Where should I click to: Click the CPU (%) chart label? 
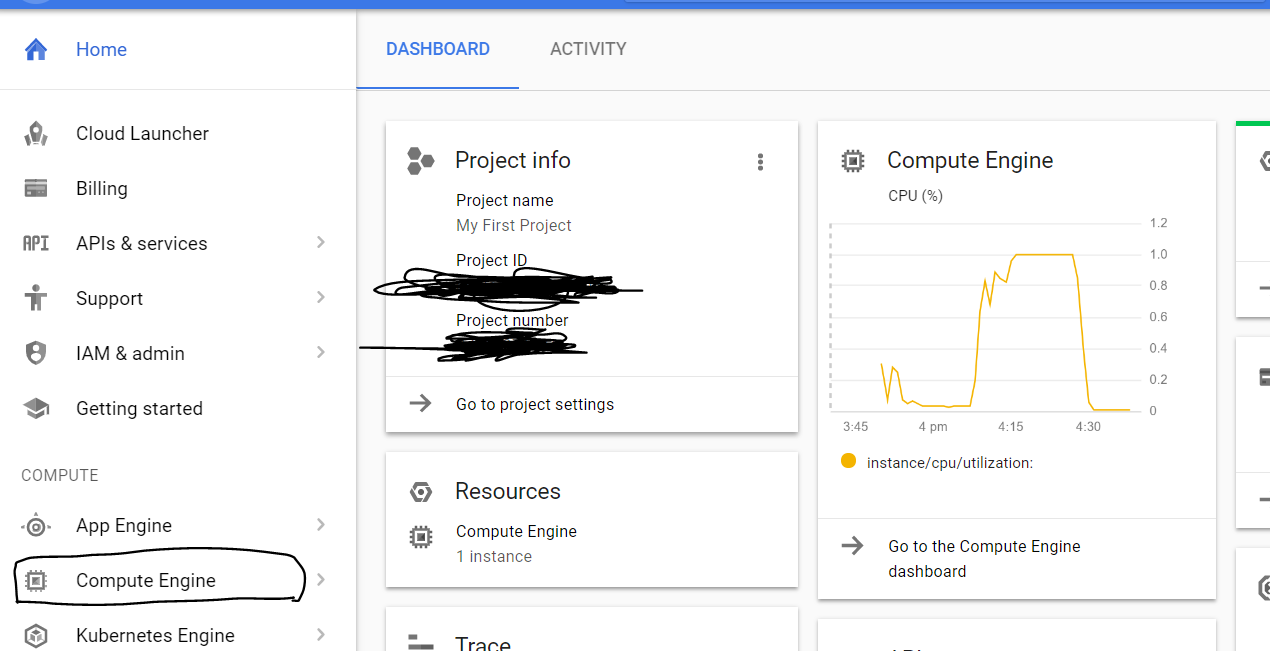pyautogui.click(x=915, y=196)
